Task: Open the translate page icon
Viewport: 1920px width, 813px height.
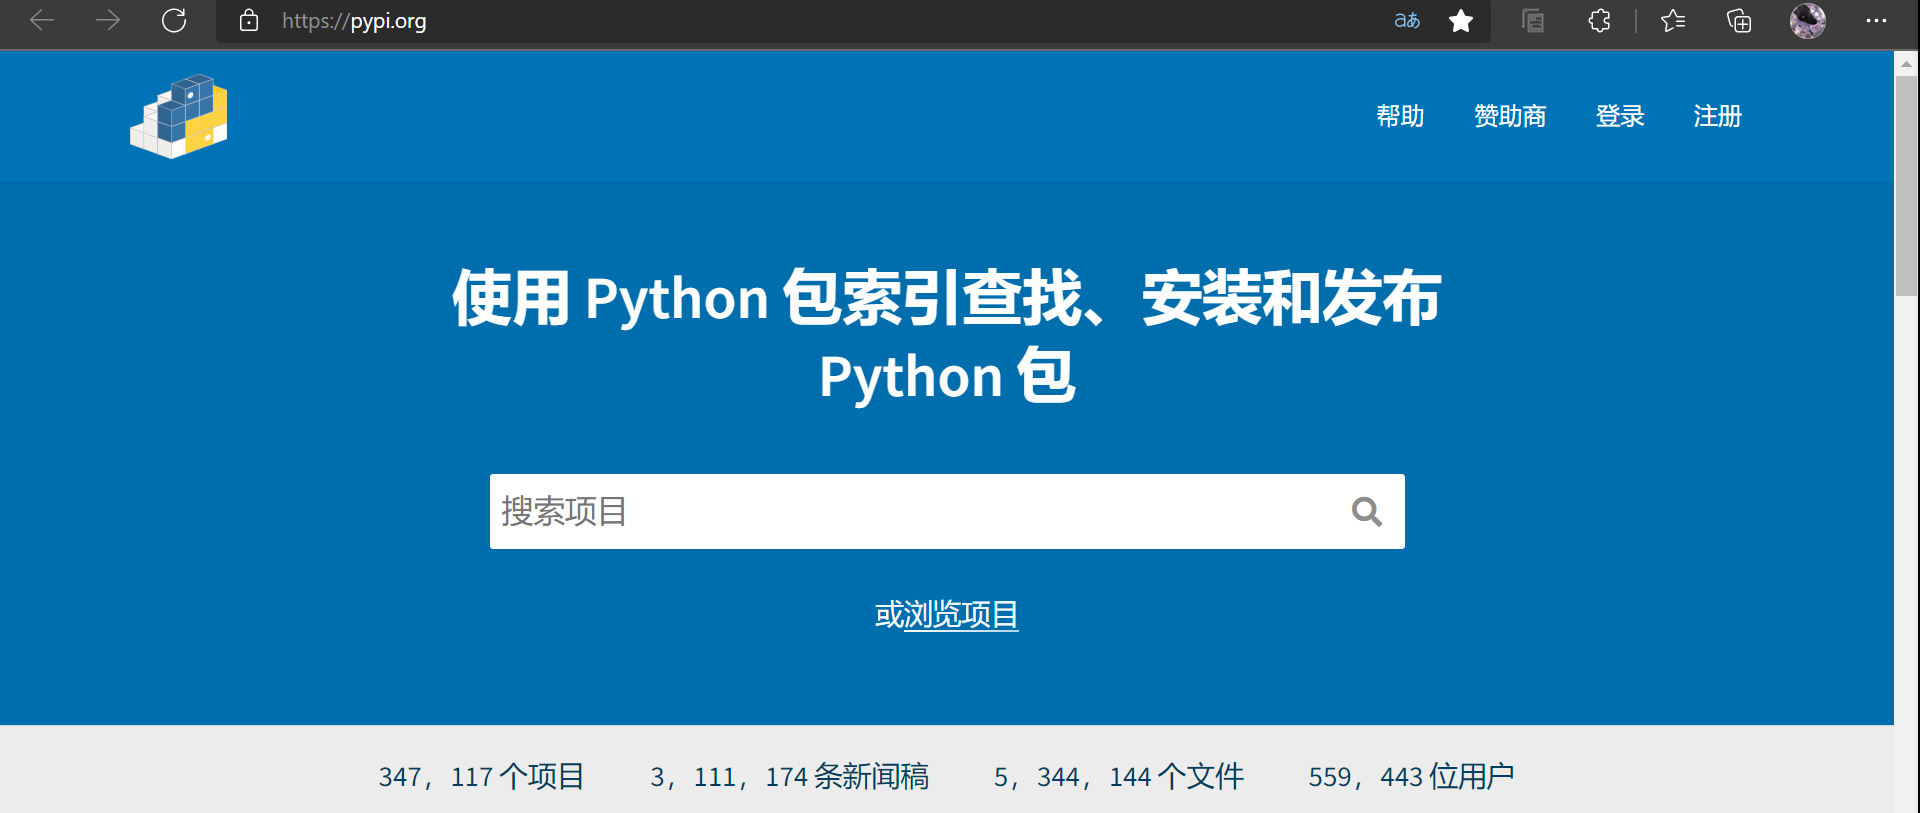Action: 1407,20
